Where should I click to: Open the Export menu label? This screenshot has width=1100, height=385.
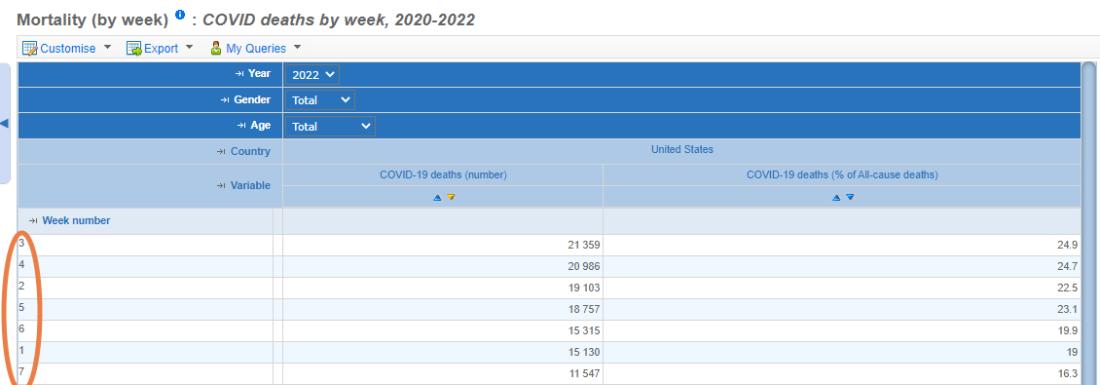click(x=161, y=48)
